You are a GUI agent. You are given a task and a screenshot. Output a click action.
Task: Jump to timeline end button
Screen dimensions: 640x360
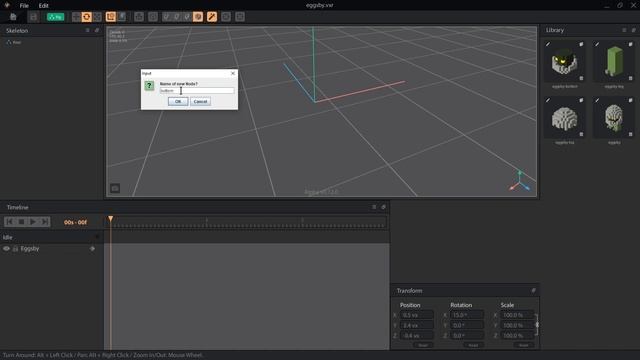[44, 222]
